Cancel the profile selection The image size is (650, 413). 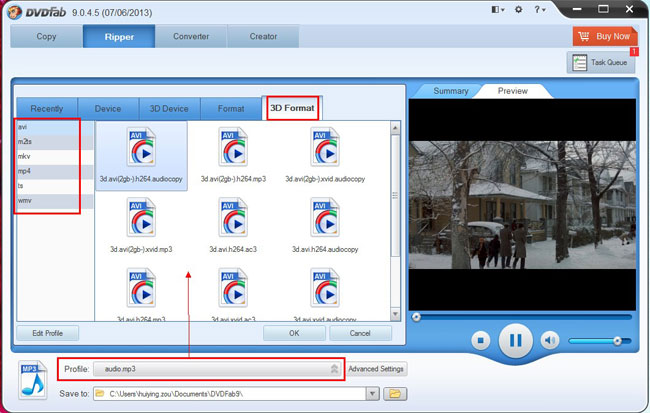point(360,333)
